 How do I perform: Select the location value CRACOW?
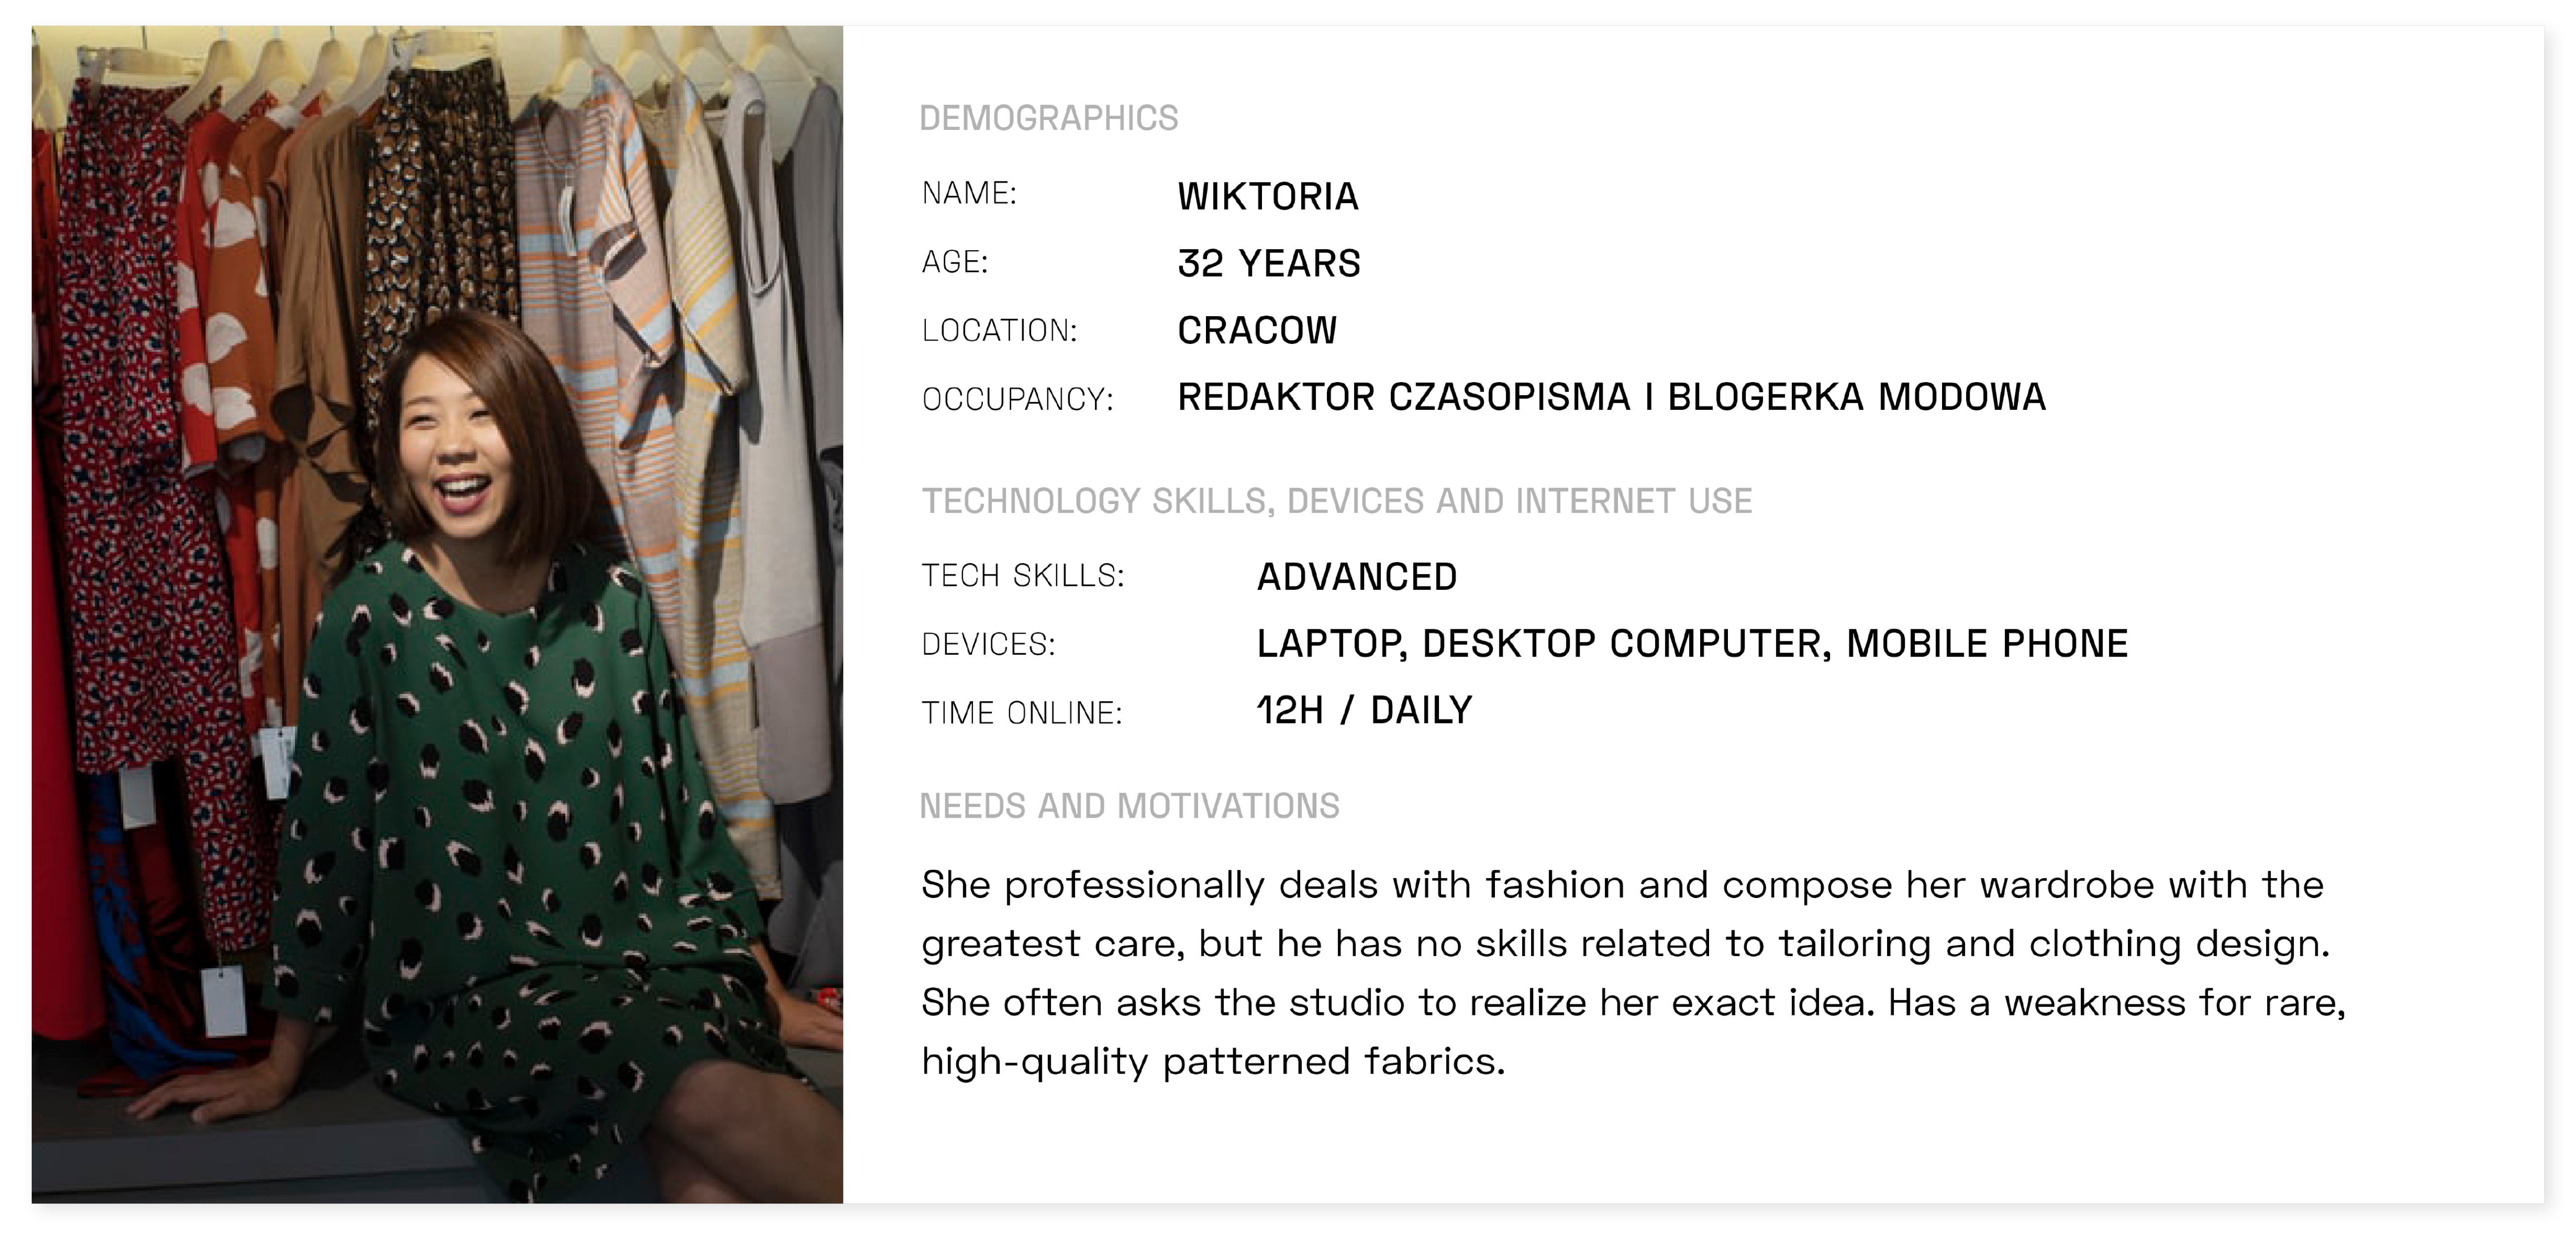point(1257,330)
